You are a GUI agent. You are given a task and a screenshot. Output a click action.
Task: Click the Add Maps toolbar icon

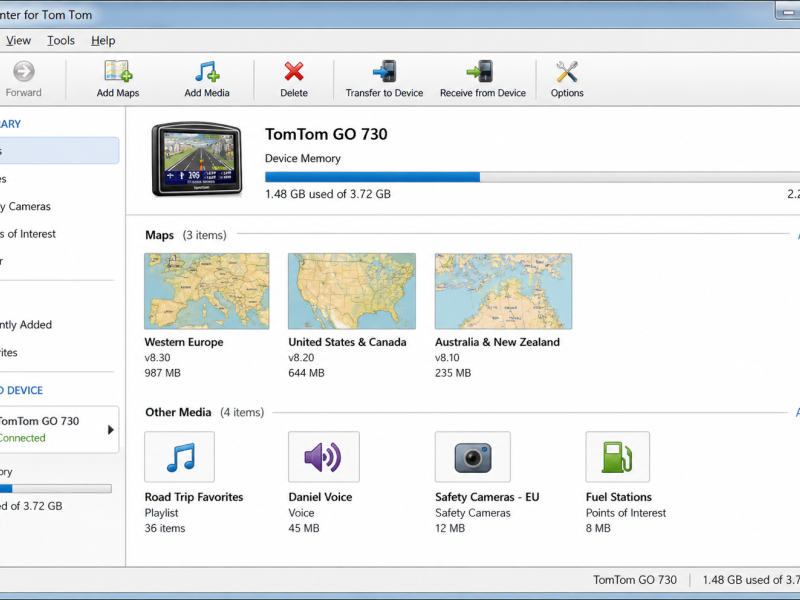(118, 71)
